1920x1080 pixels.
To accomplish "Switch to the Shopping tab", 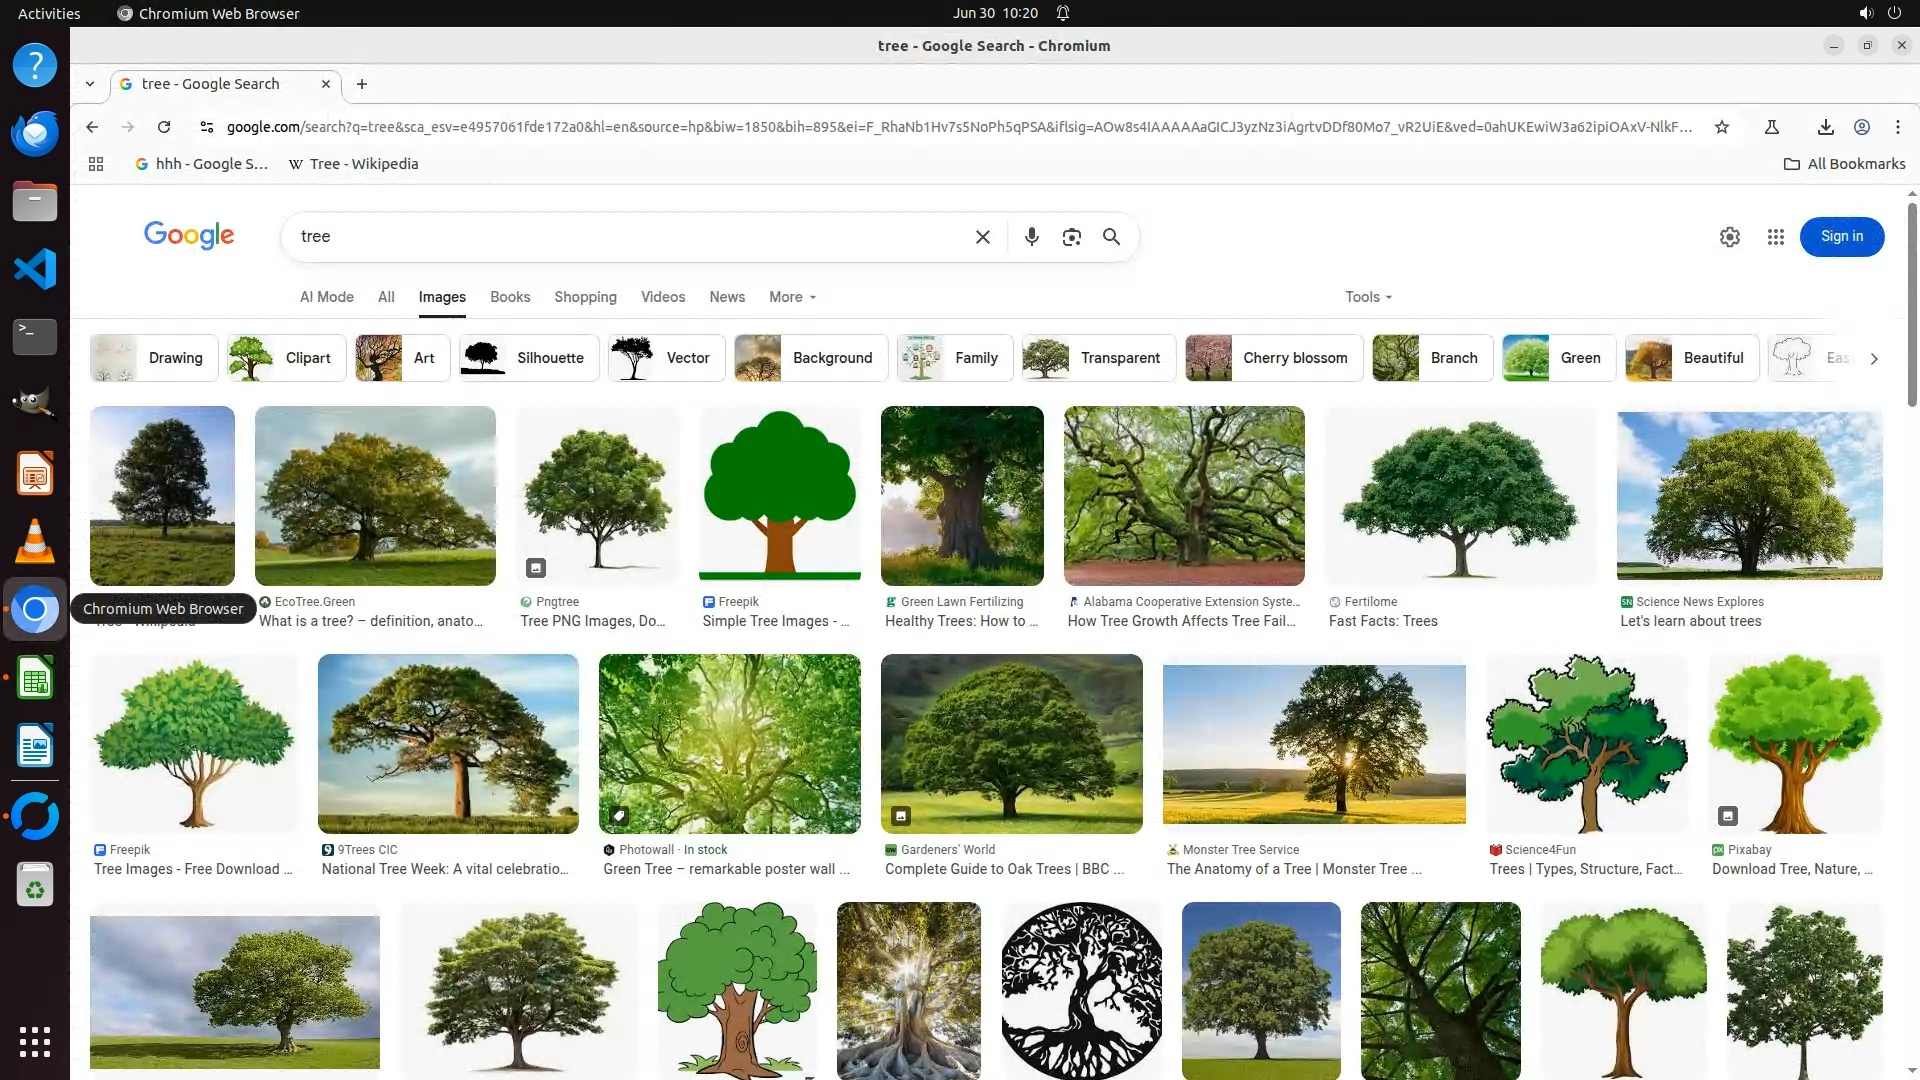I will (585, 297).
